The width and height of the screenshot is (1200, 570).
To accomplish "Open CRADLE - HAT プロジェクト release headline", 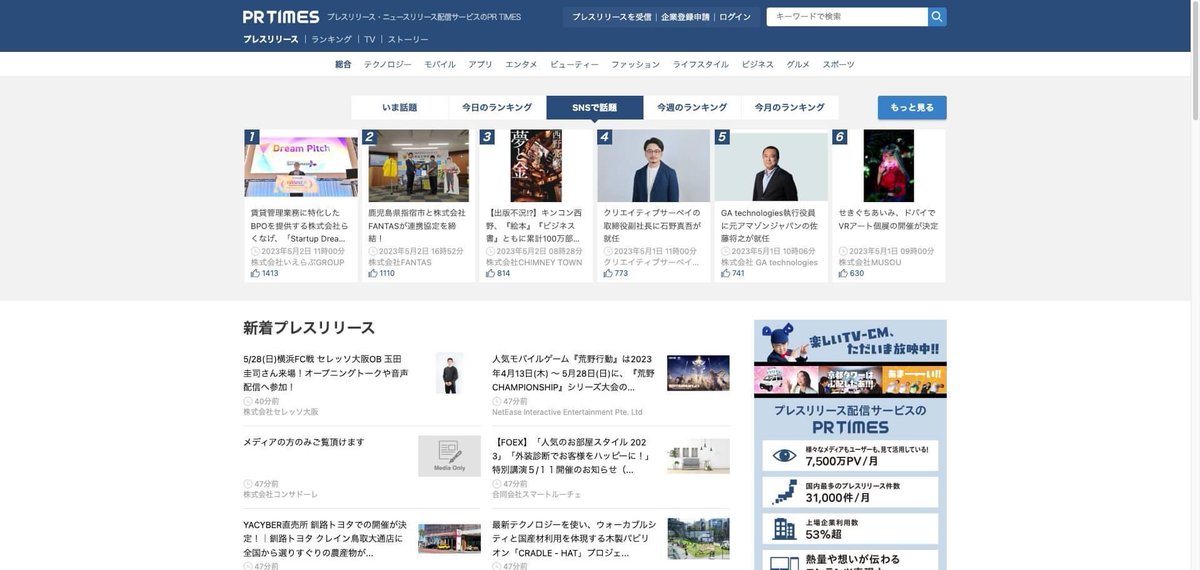I will coord(574,538).
